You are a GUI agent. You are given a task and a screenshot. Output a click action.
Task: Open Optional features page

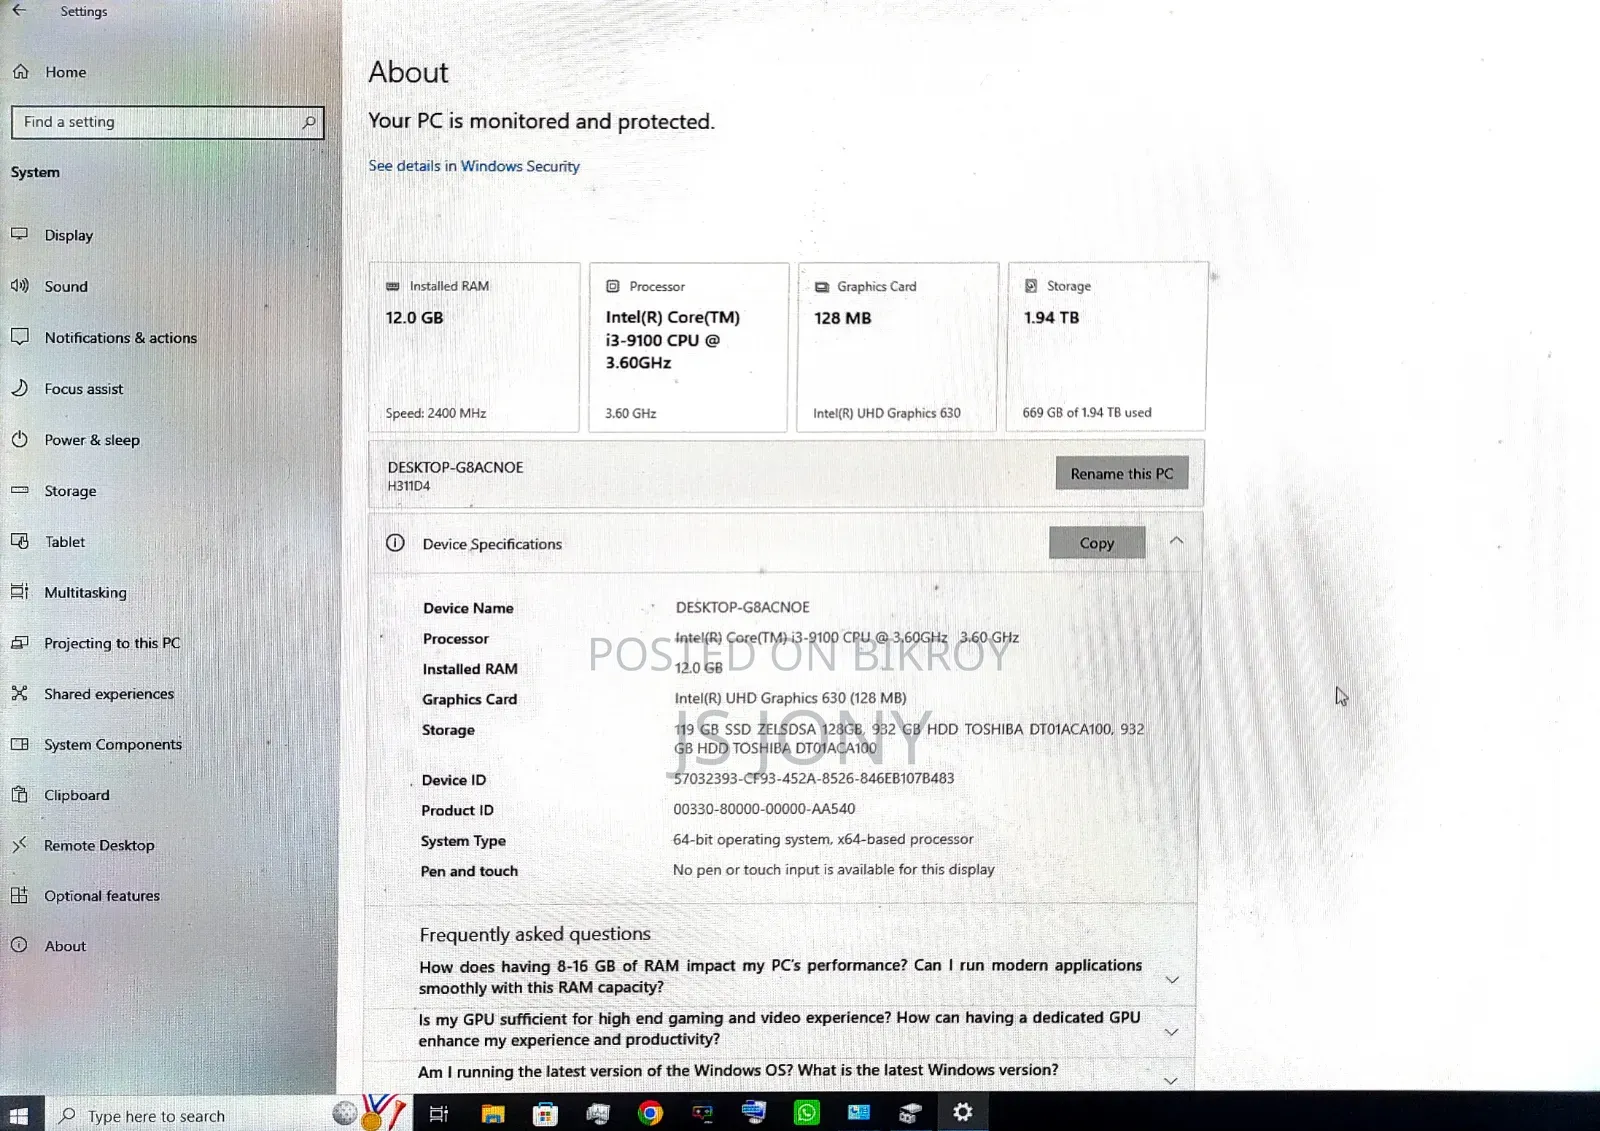point(102,896)
